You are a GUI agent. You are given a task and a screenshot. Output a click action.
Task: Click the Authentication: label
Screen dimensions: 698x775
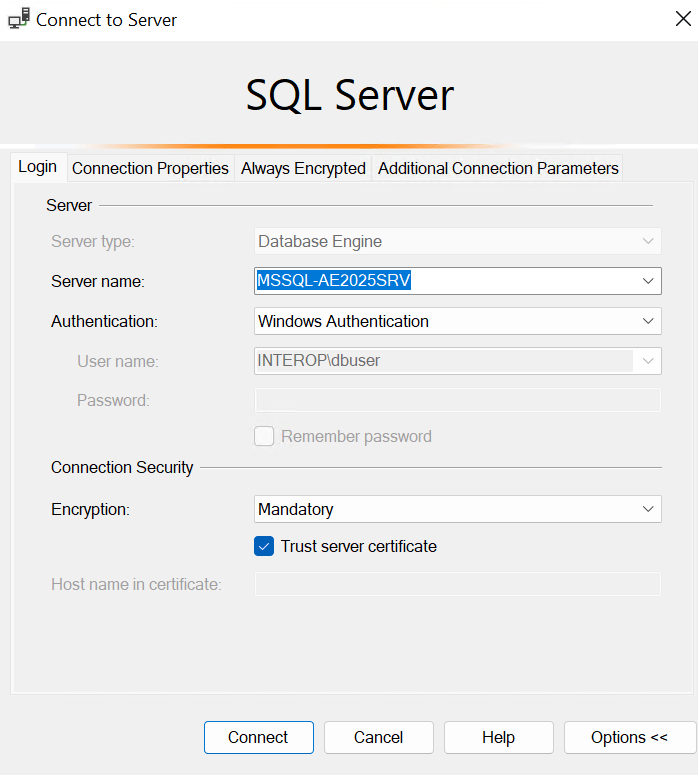click(104, 321)
